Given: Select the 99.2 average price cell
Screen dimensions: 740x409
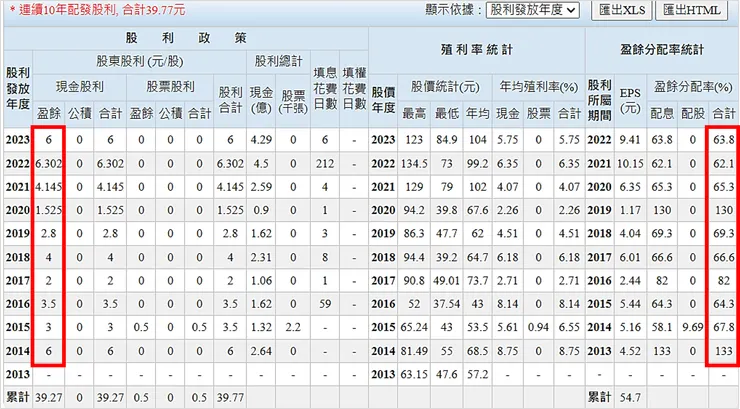Looking at the screenshot, I should point(478,164).
